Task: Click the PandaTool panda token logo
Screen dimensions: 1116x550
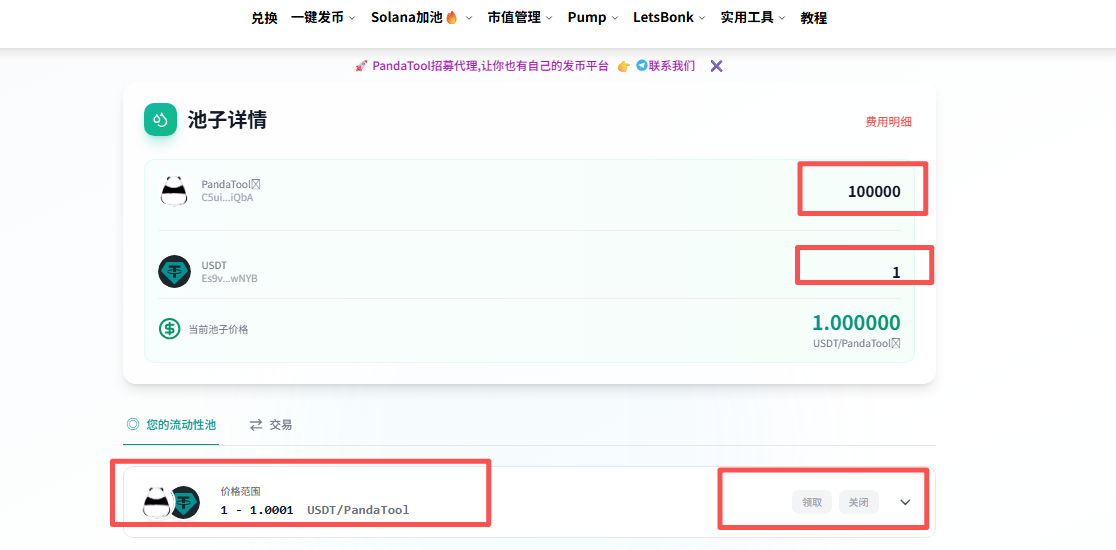Action: (x=174, y=190)
